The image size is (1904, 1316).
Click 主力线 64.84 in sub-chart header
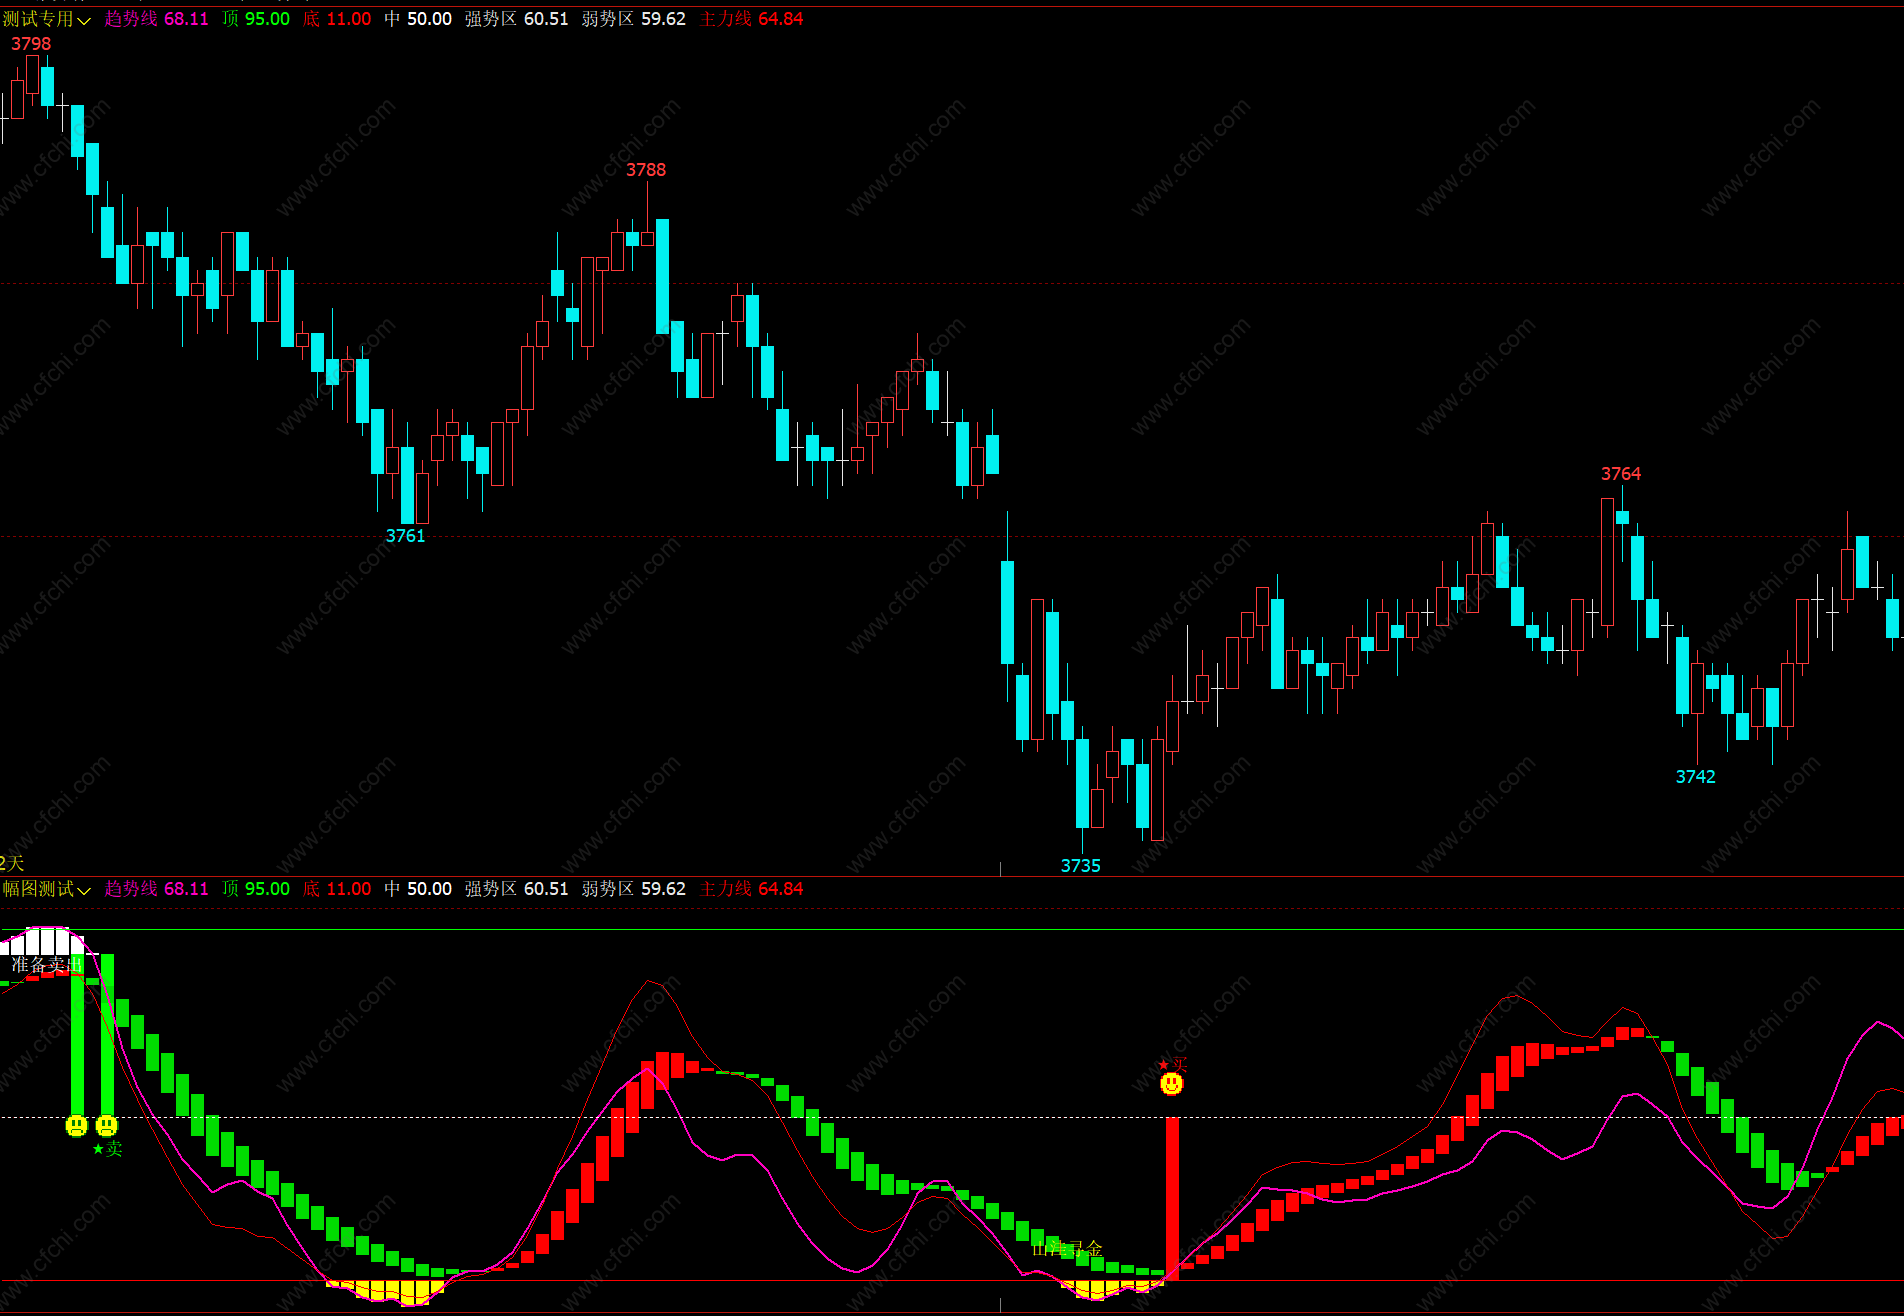tap(751, 889)
